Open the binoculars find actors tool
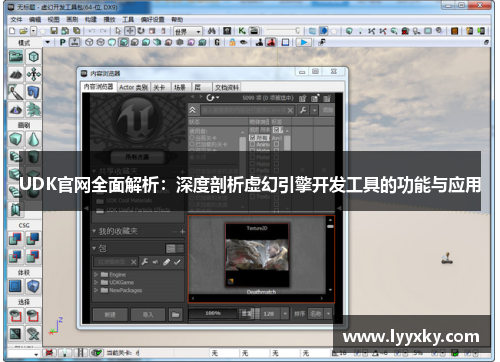The image size is (500, 362). coord(212,31)
